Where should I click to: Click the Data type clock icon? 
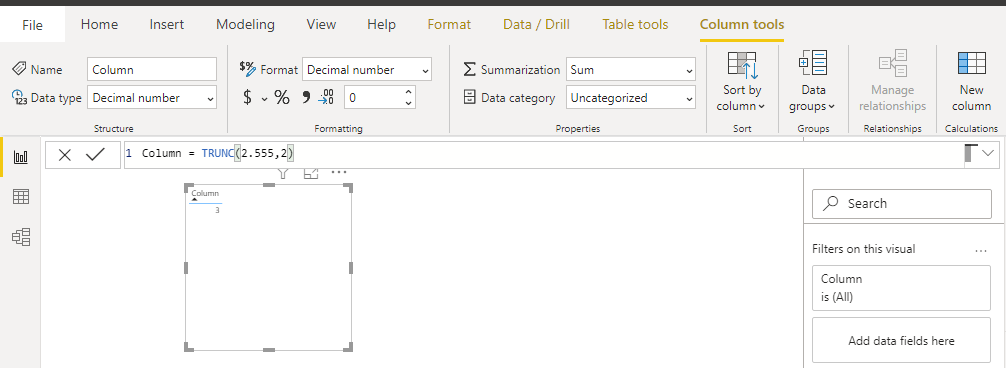19,97
